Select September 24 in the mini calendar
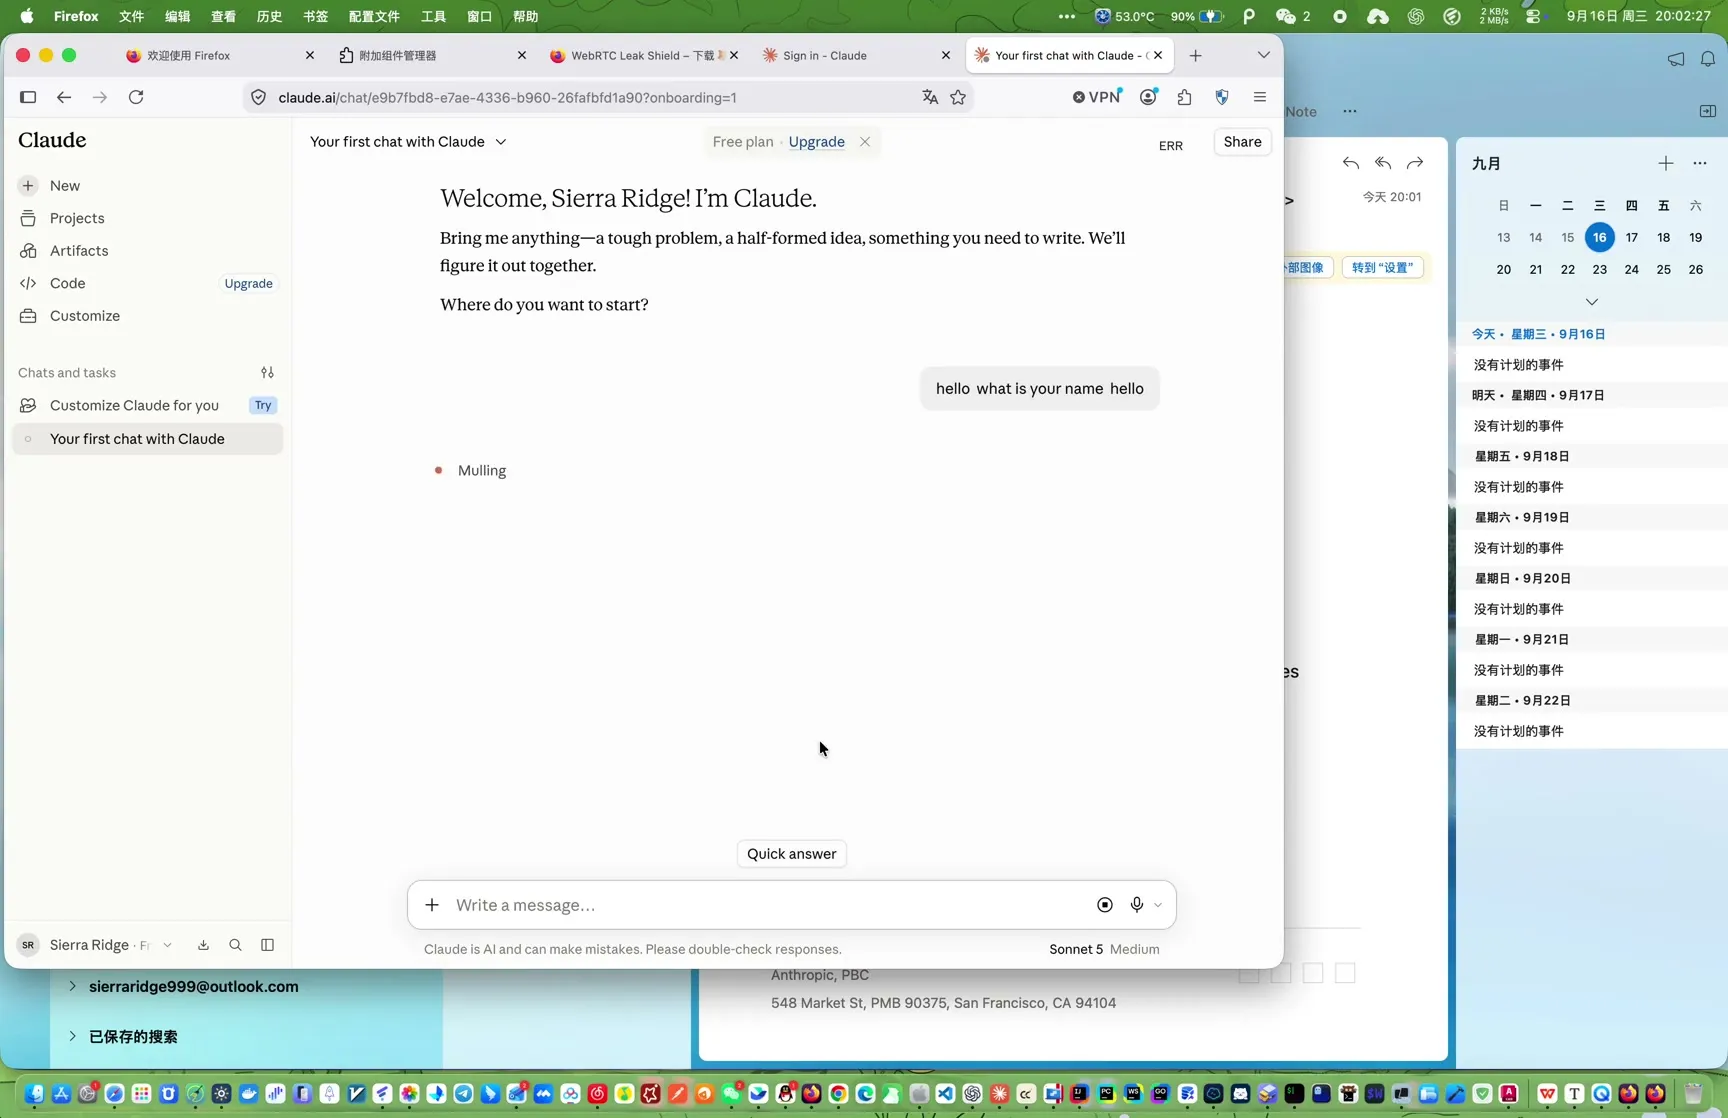1728x1118 pixels. tap(1632, 269)
